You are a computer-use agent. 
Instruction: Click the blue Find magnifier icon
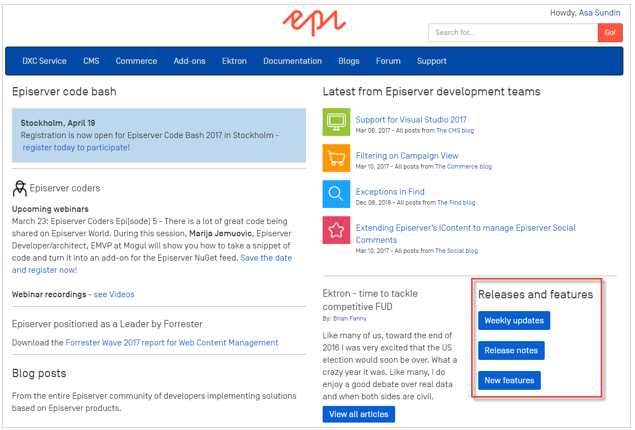[336, 195]
